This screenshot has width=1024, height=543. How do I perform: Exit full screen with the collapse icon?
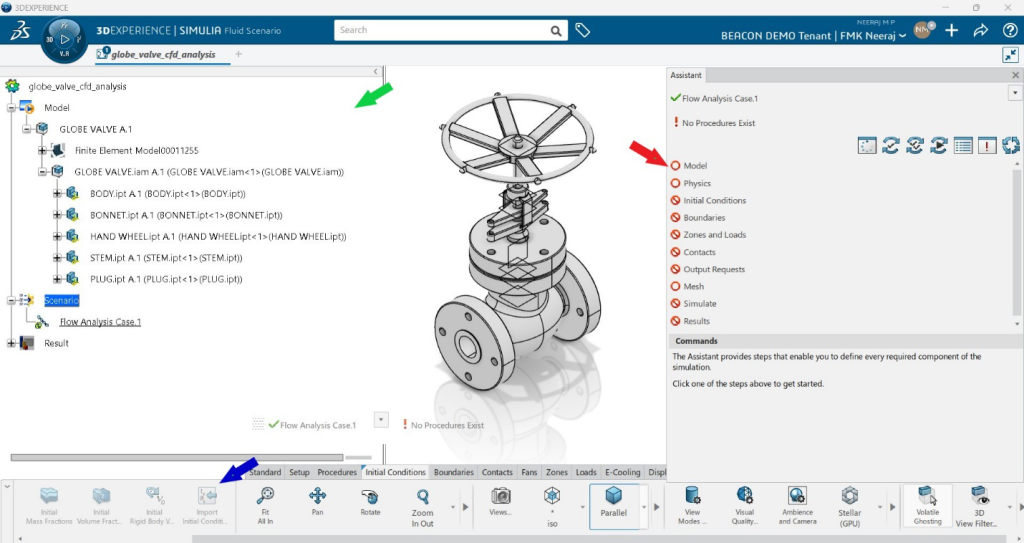click(1010, 55)
